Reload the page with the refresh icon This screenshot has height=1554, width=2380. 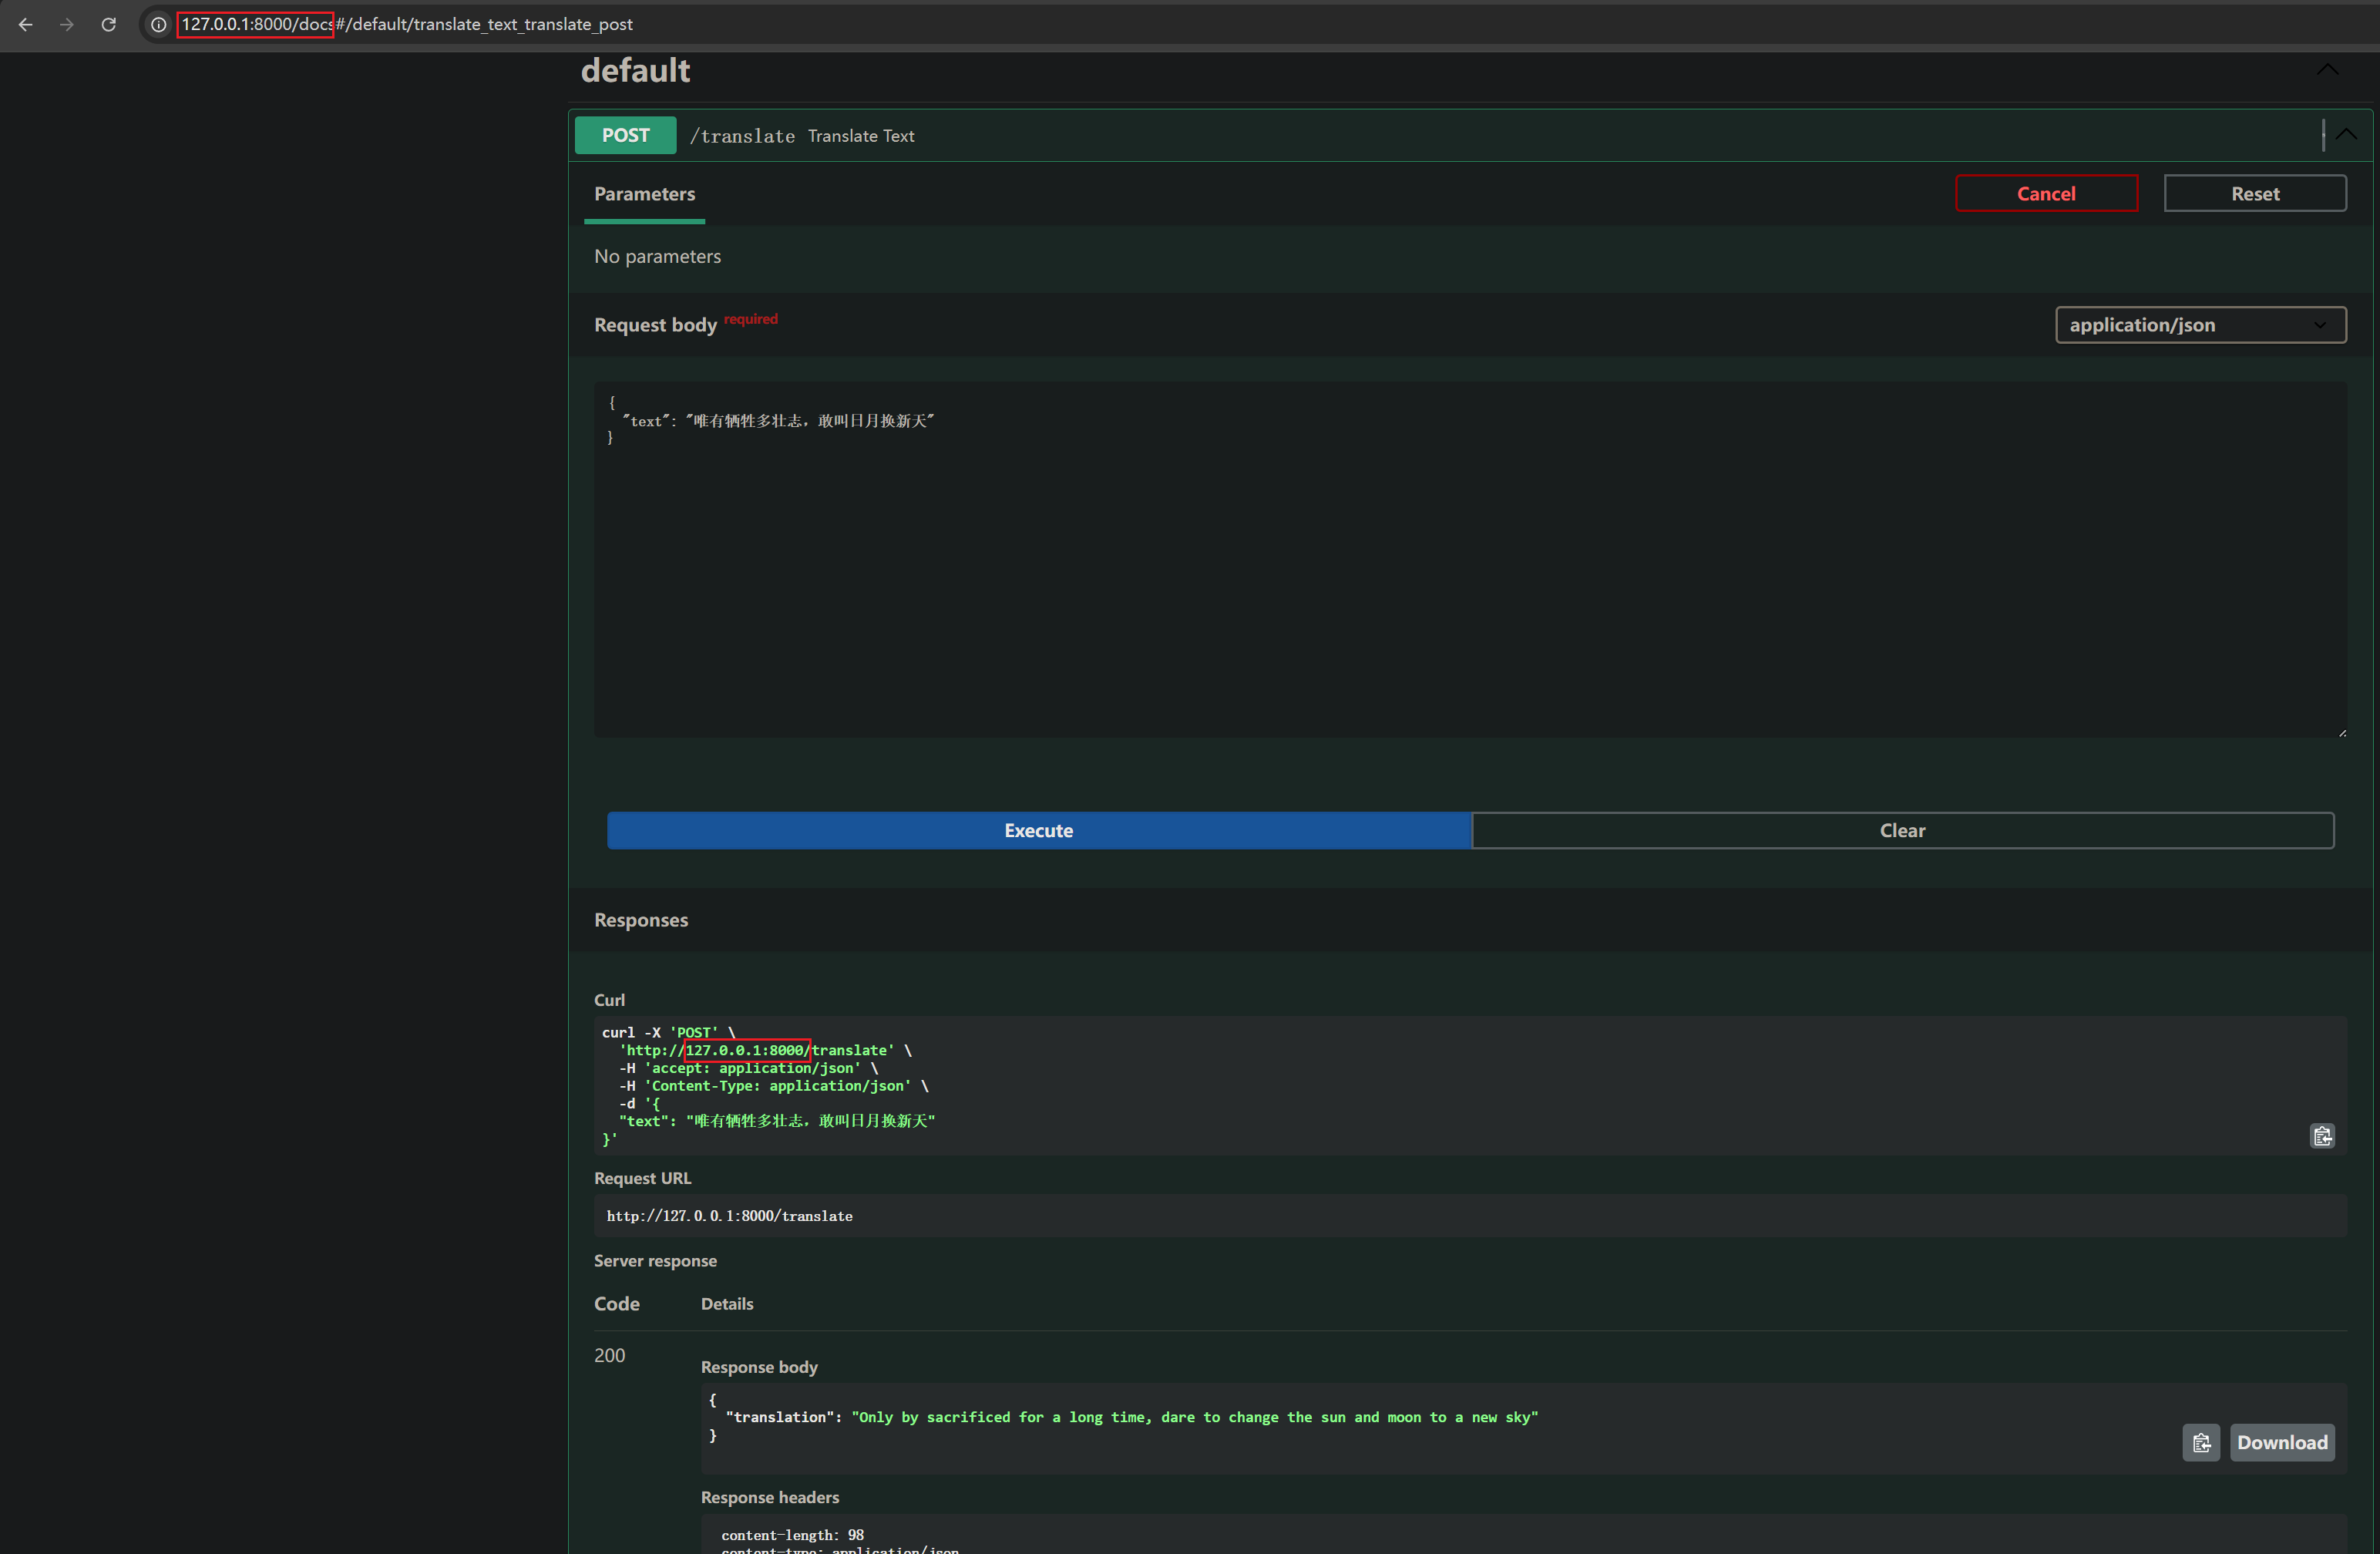(109, 24)
